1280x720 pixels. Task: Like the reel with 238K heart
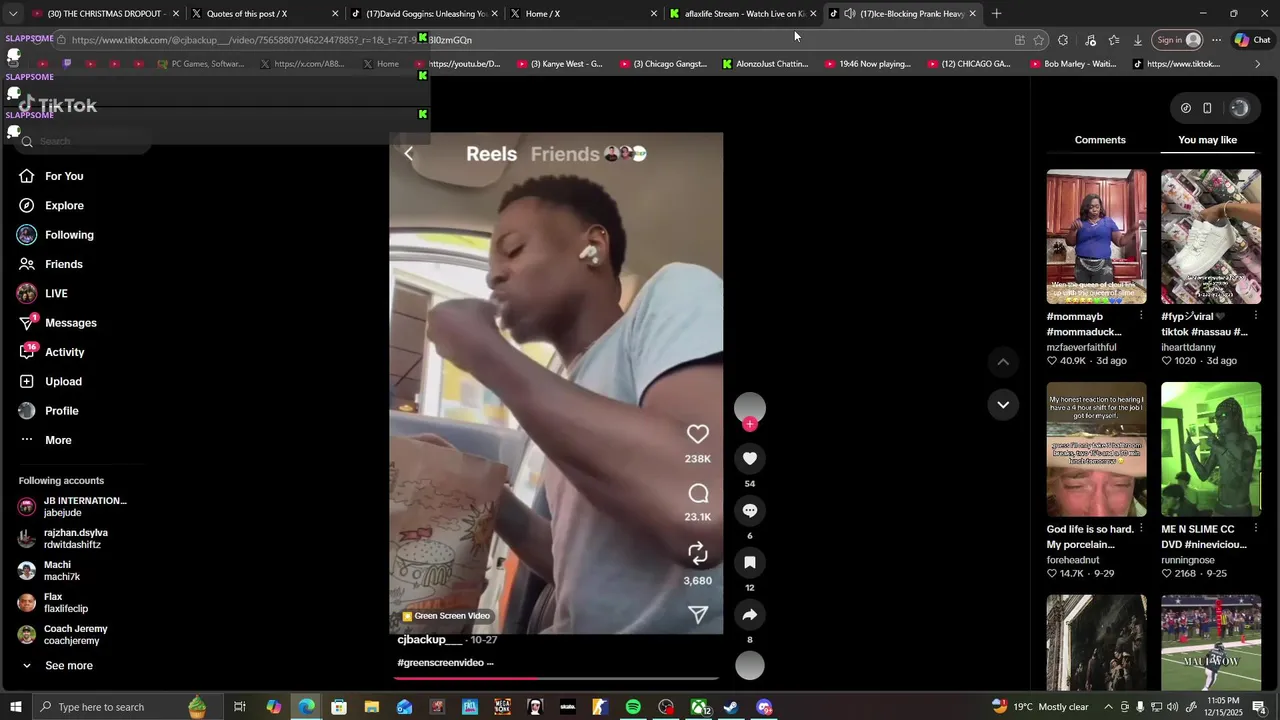click(698, 434)
